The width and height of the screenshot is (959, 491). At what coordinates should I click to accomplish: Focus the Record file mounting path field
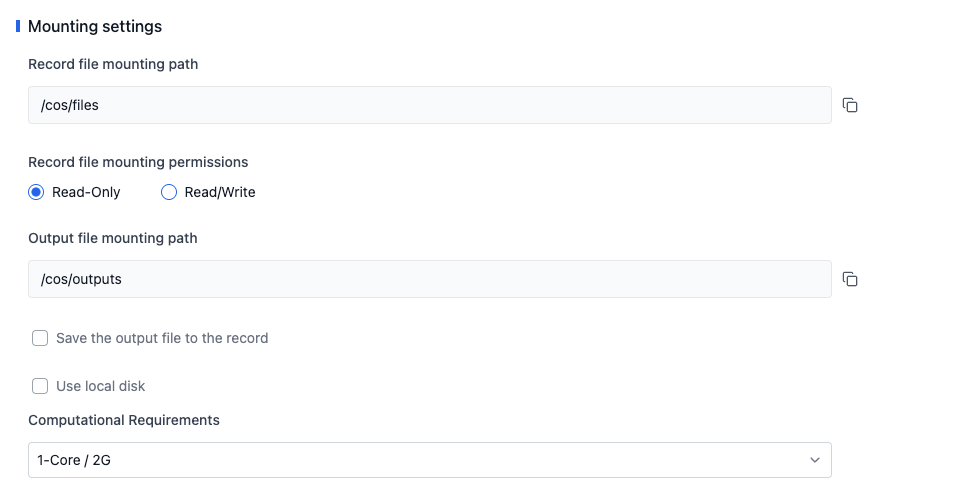click(x=430, y=105)
